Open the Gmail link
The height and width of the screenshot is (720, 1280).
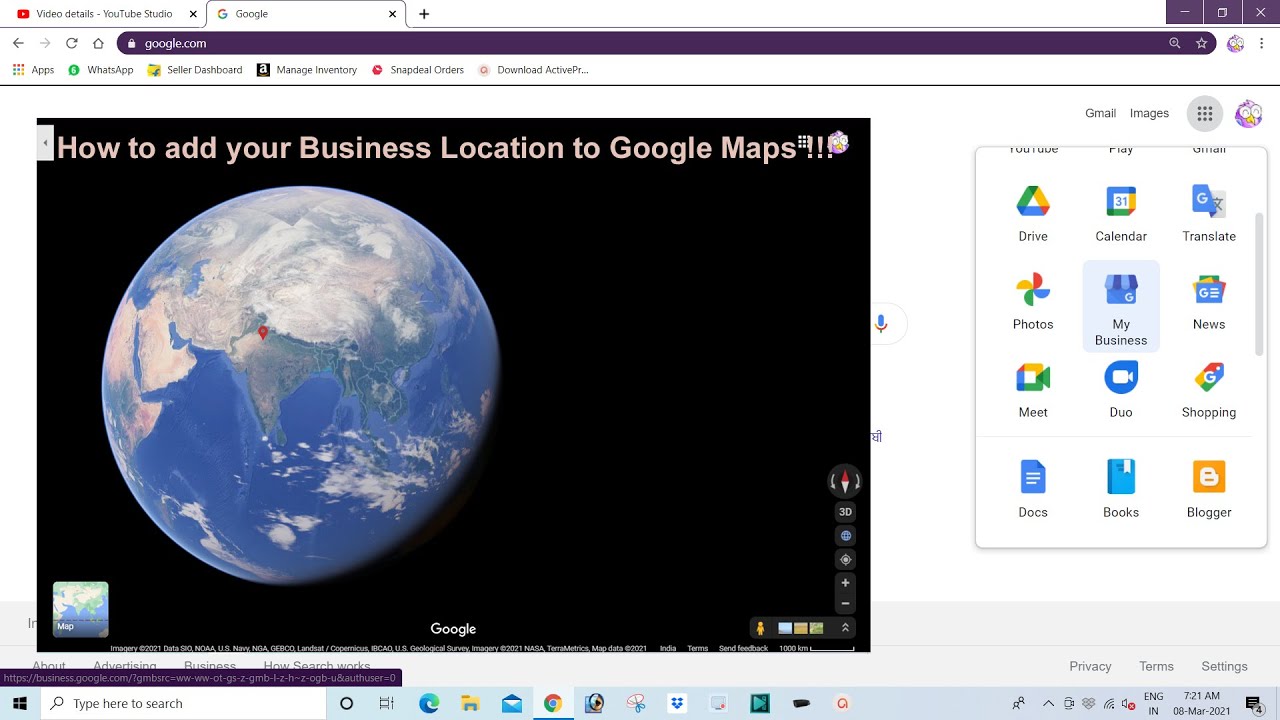tap(1100, 114)
